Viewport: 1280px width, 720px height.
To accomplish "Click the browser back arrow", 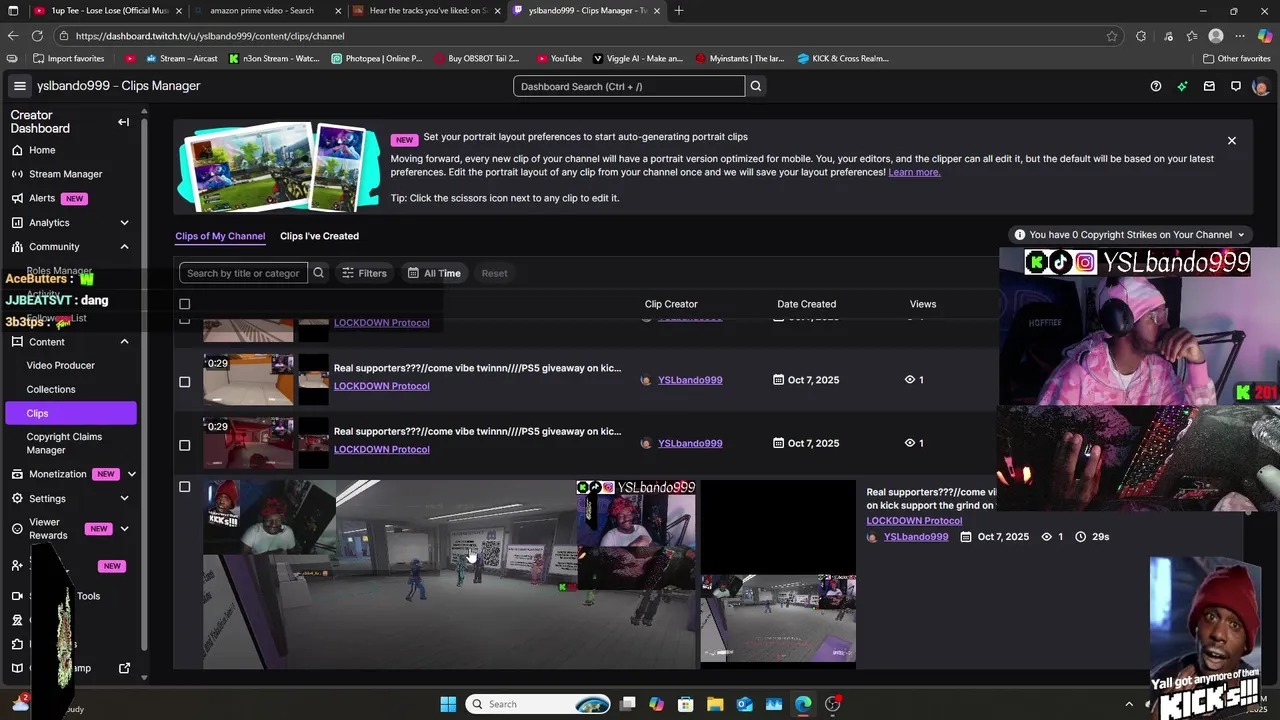I will (12, 36).
